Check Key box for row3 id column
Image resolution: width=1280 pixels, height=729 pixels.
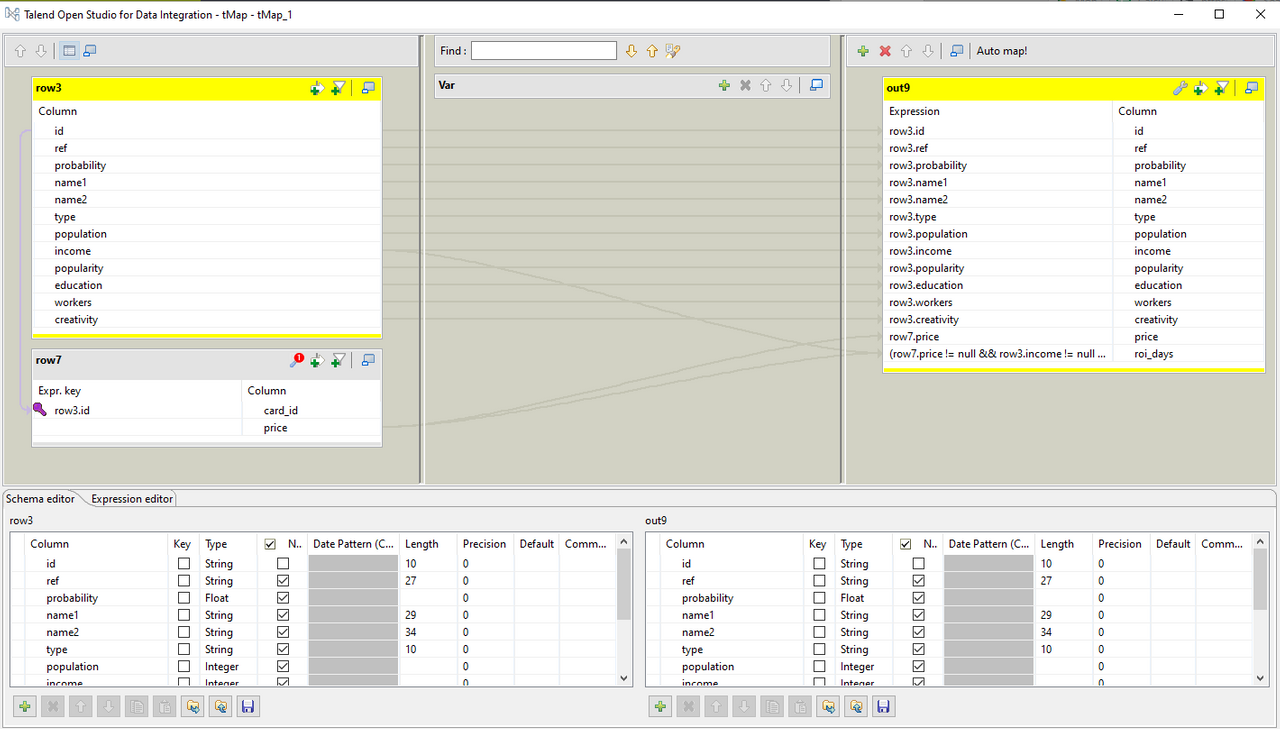click(183, 564)
